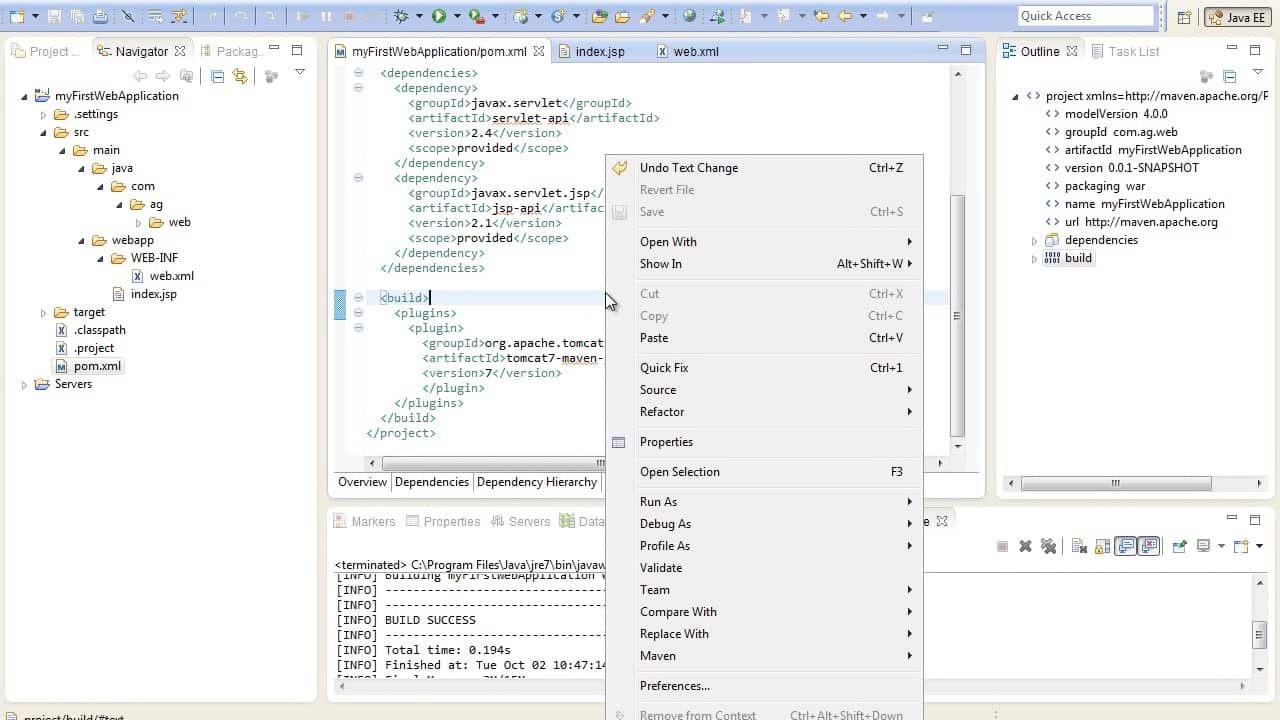Toggle show console on standard output change
This screenshot has height=720, width=1280.
(1127, 546)
